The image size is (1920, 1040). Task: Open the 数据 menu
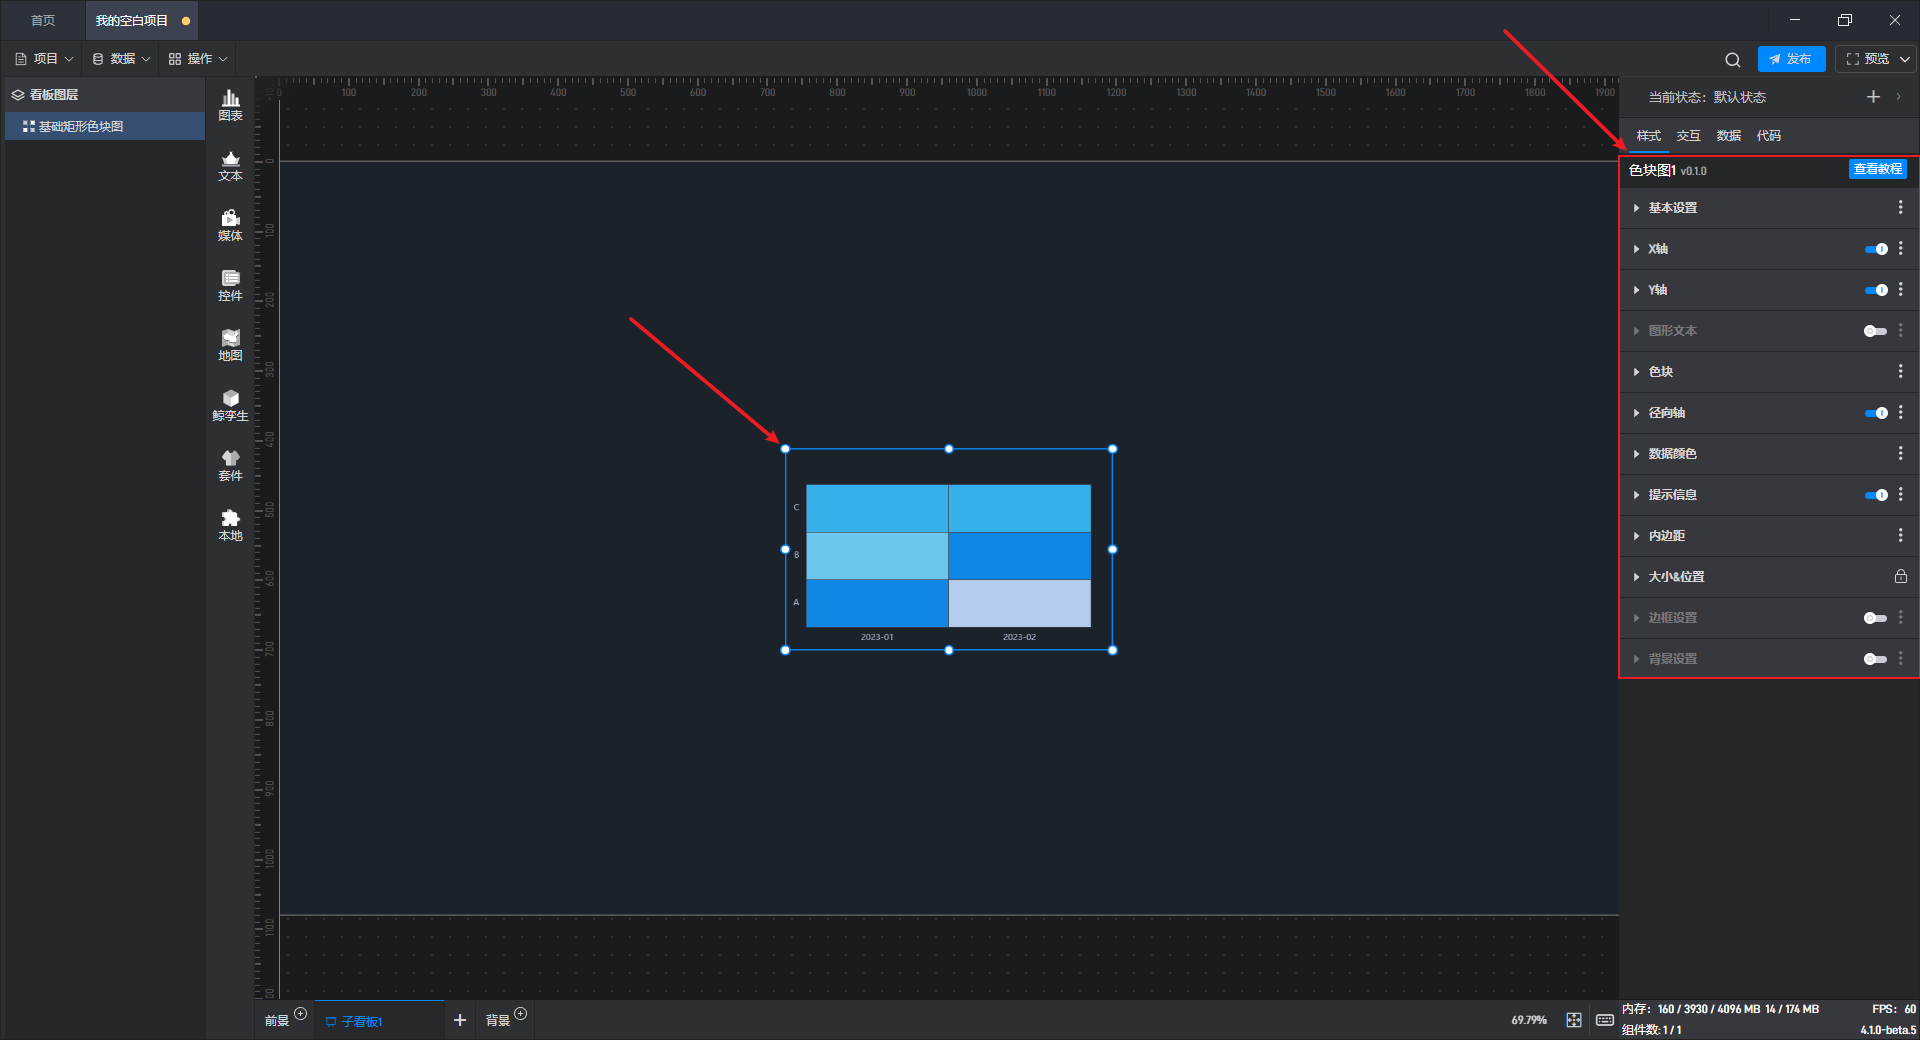point(121,59)
